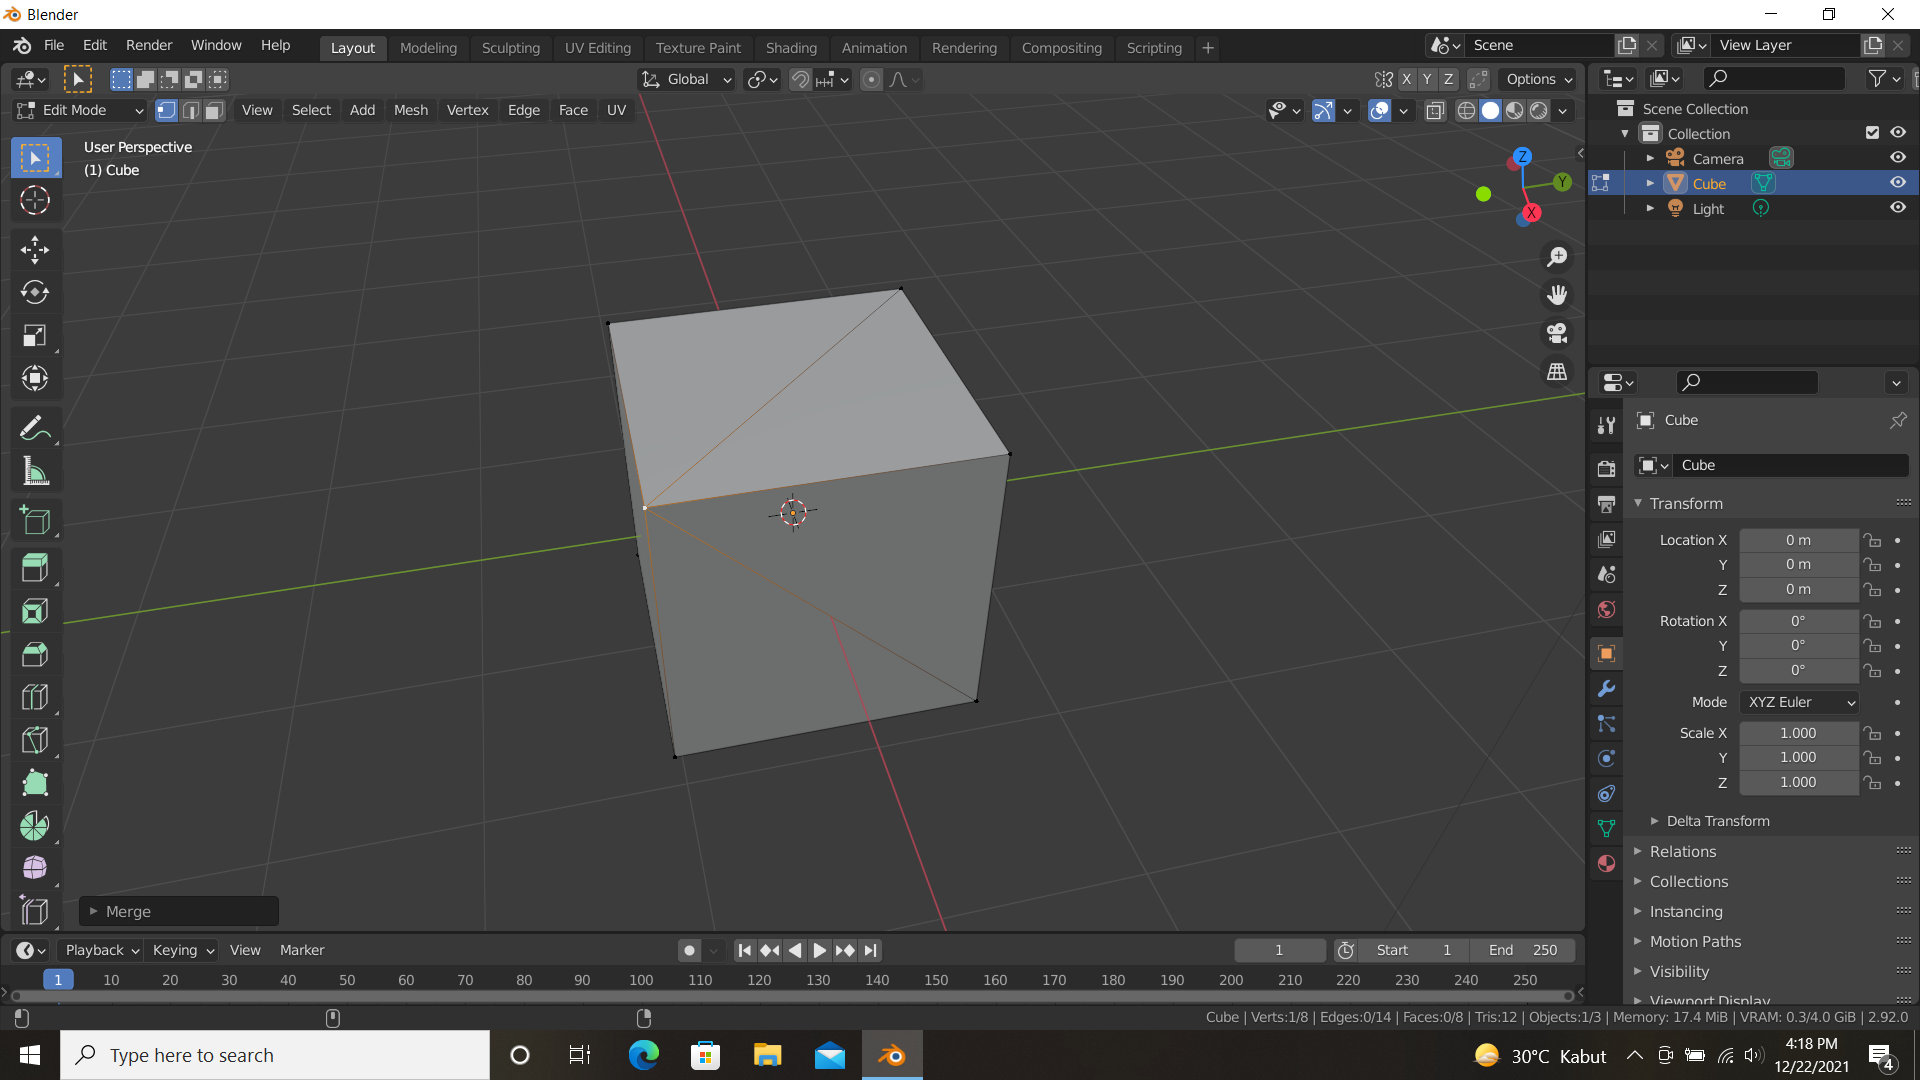1920x1080 pixels.
Task: Open the Render menu
Action: coord(149,46)
